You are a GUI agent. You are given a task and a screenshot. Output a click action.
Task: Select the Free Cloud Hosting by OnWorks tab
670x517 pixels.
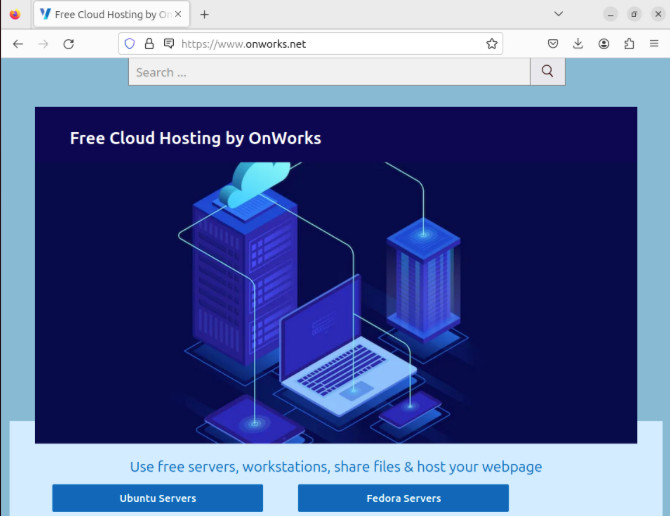pos(112,15)
